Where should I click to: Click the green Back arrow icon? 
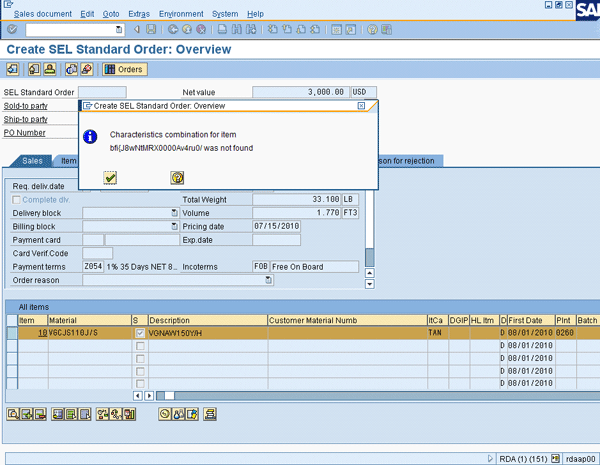[174, 30]
